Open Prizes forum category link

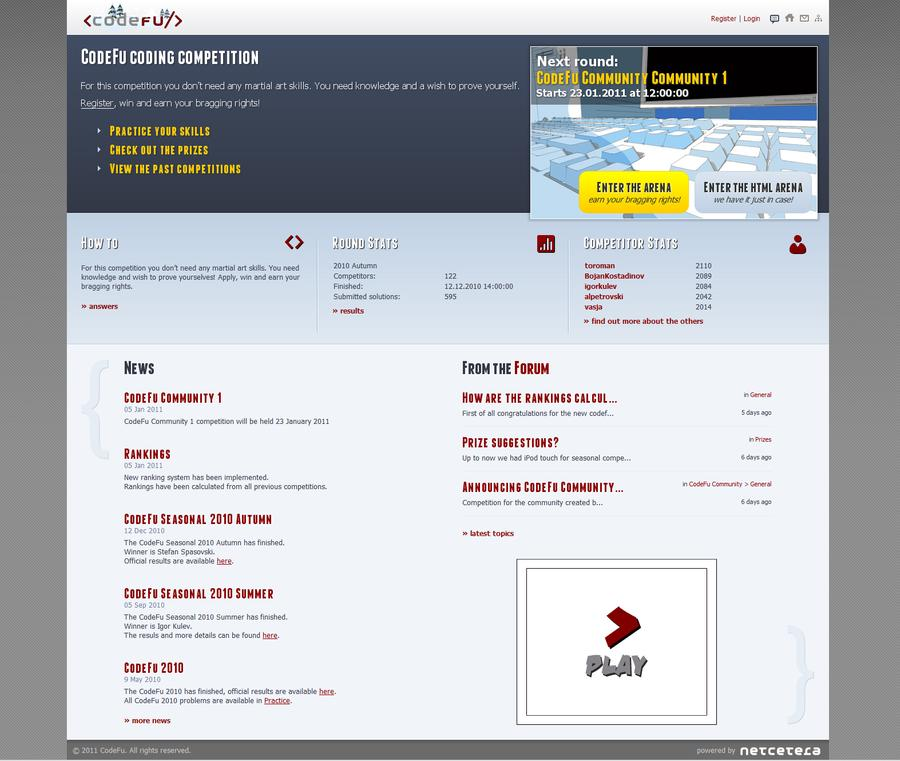[763, 440]
